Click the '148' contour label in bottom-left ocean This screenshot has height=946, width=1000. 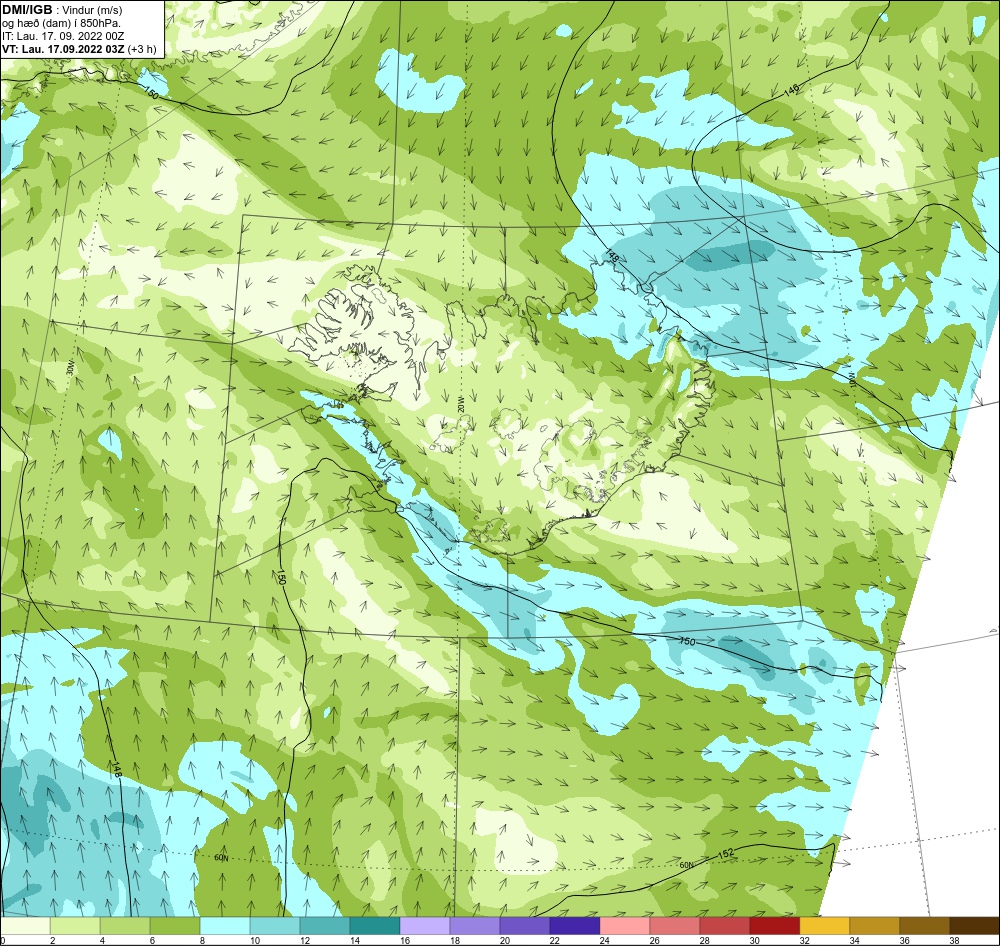pos(118,768)
